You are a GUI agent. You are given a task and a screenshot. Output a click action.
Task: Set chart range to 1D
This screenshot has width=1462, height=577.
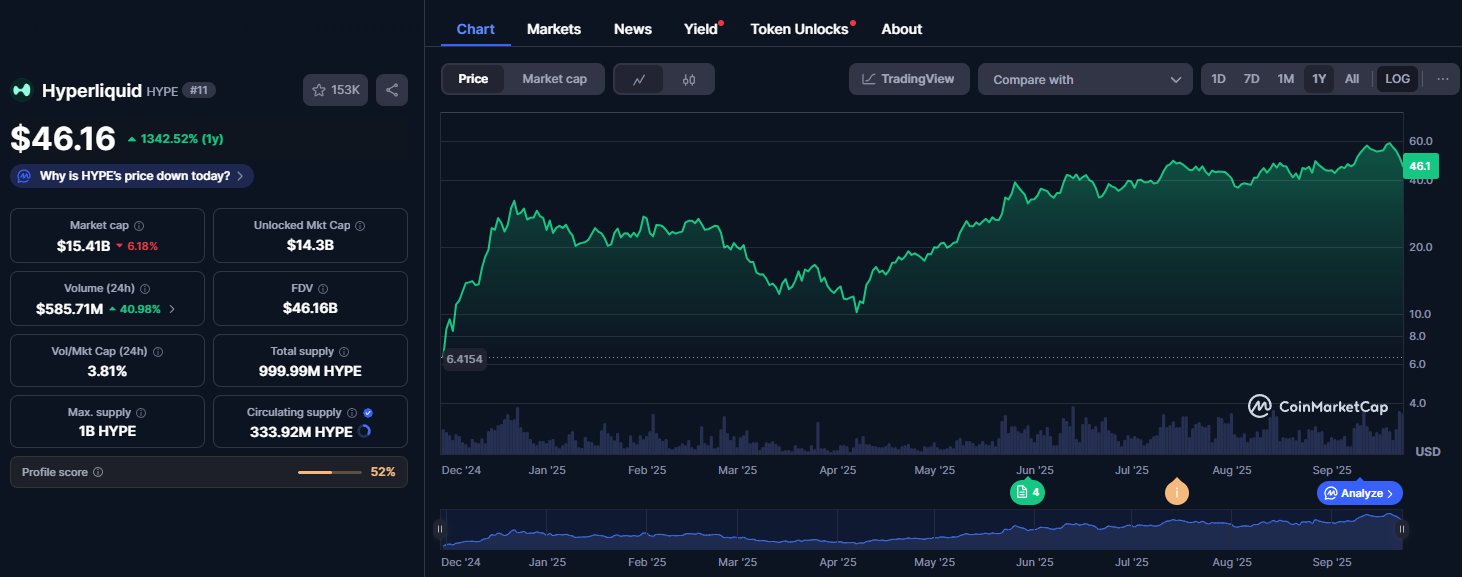1218,79
